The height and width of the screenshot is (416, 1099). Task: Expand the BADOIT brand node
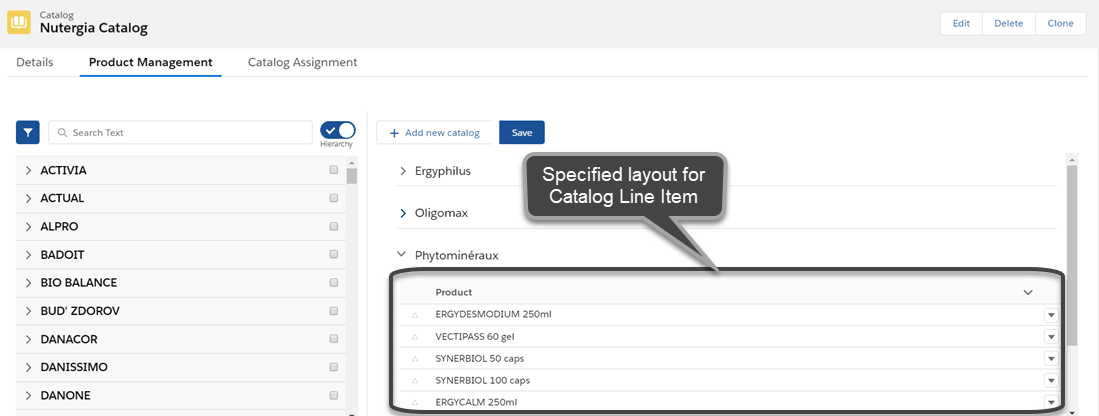tap(29, 255)
